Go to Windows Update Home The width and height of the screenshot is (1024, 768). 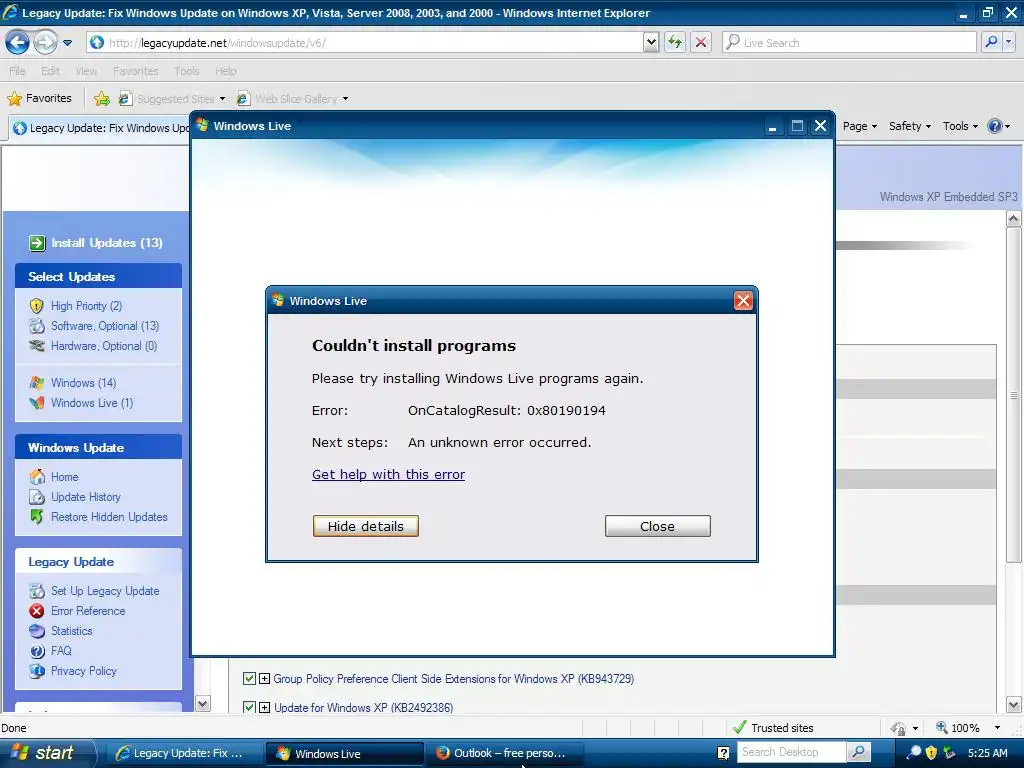65,477
